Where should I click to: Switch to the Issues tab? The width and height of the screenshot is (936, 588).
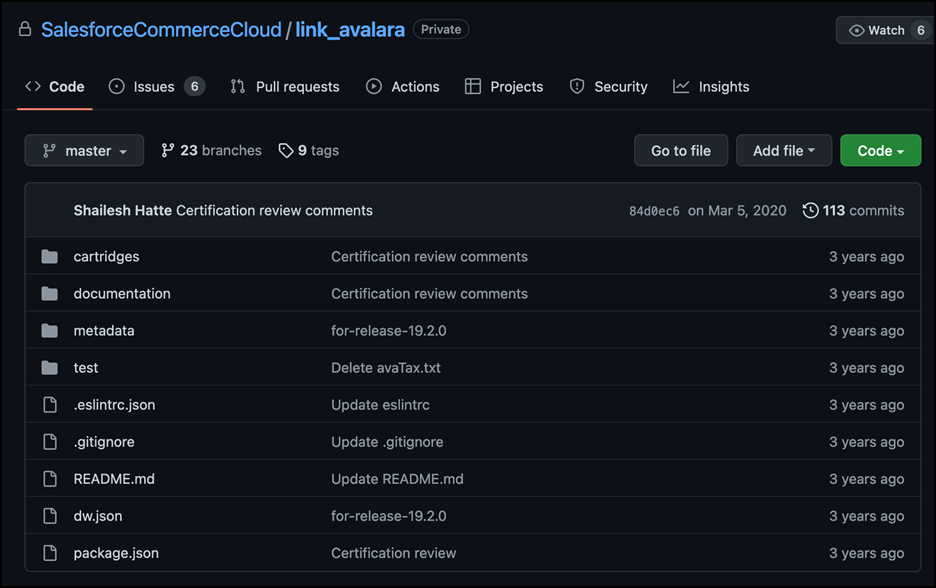156,87
